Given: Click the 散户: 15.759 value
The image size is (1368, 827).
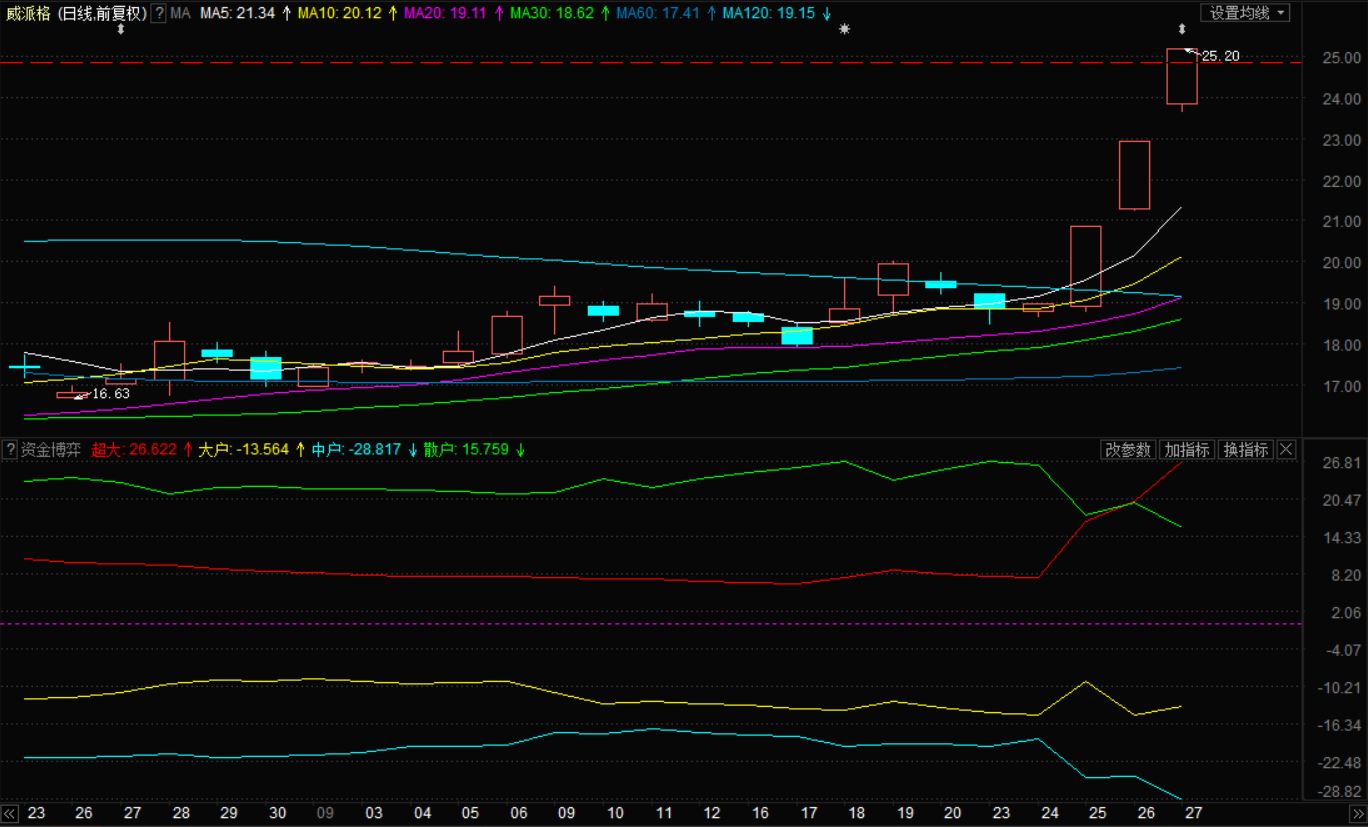Looking at the screenshot, I should point(464,450).
